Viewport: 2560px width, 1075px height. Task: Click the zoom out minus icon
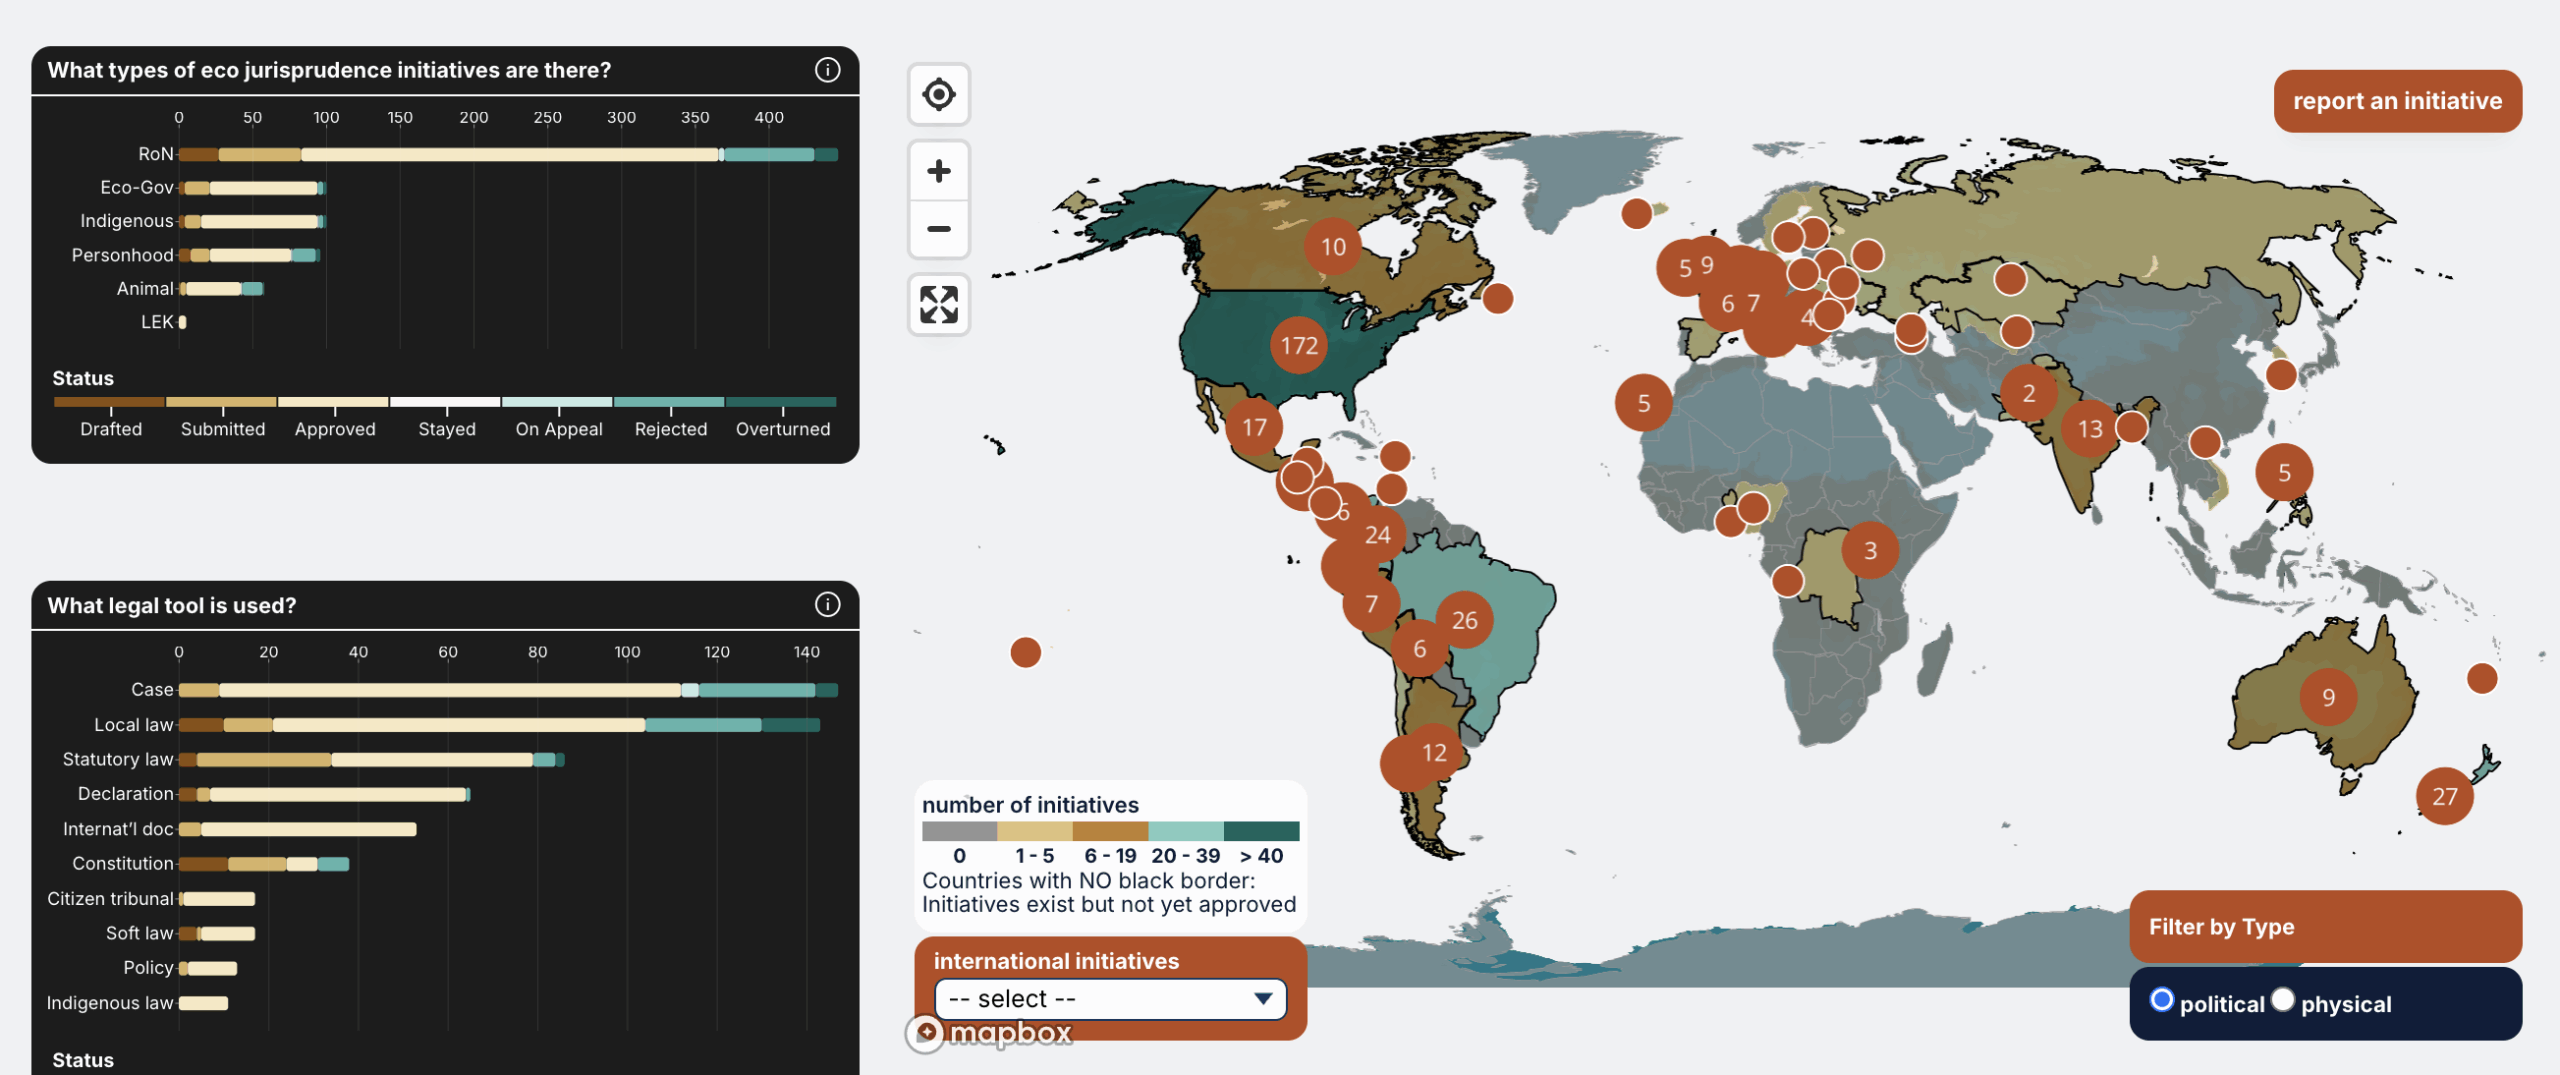coord(938,228)
